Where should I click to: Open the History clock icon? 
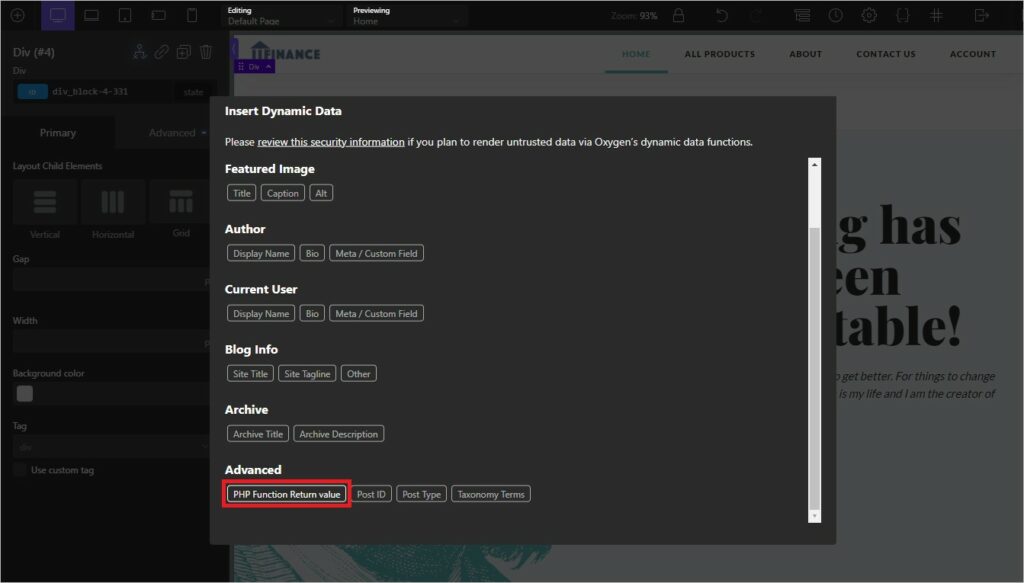[835, 16]
